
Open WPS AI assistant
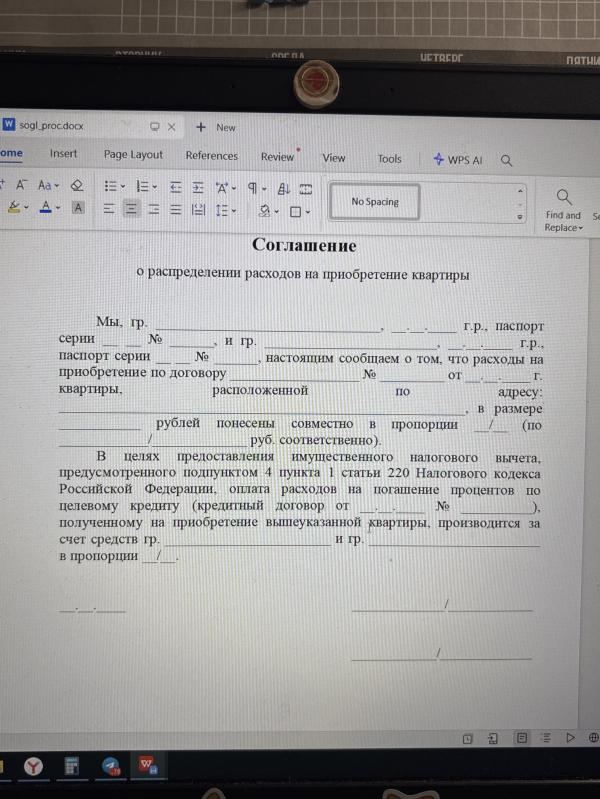[458, 159]
